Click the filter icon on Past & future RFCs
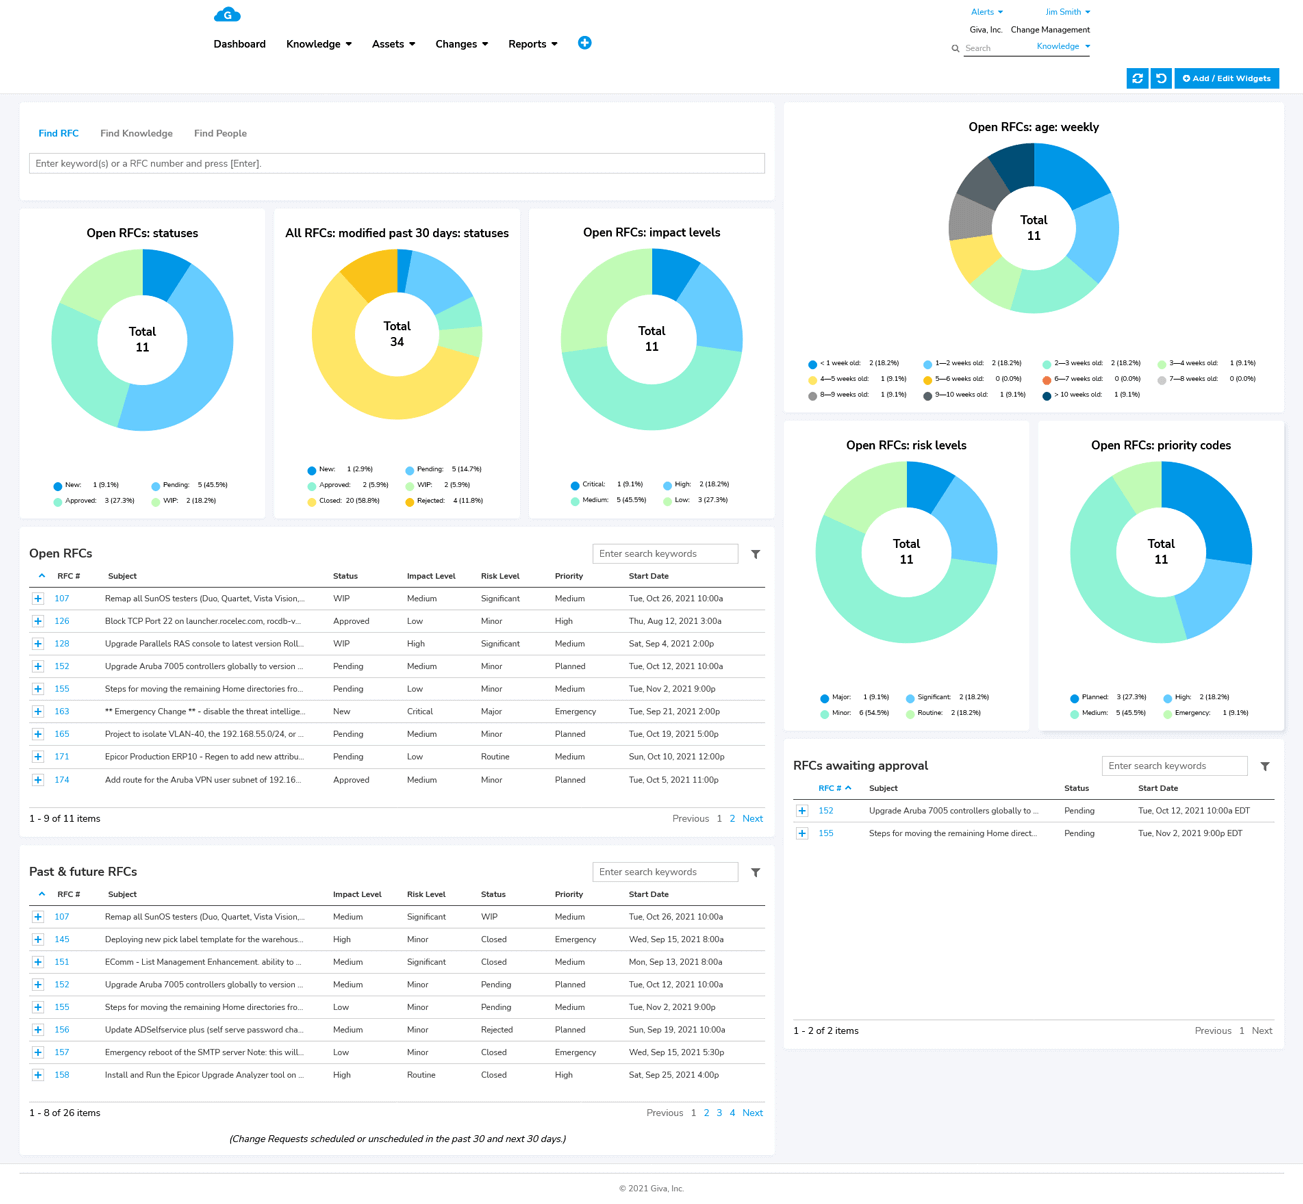Image resolution: width=1303 pixels, height=1204 pixels. (x=755, y=871)
